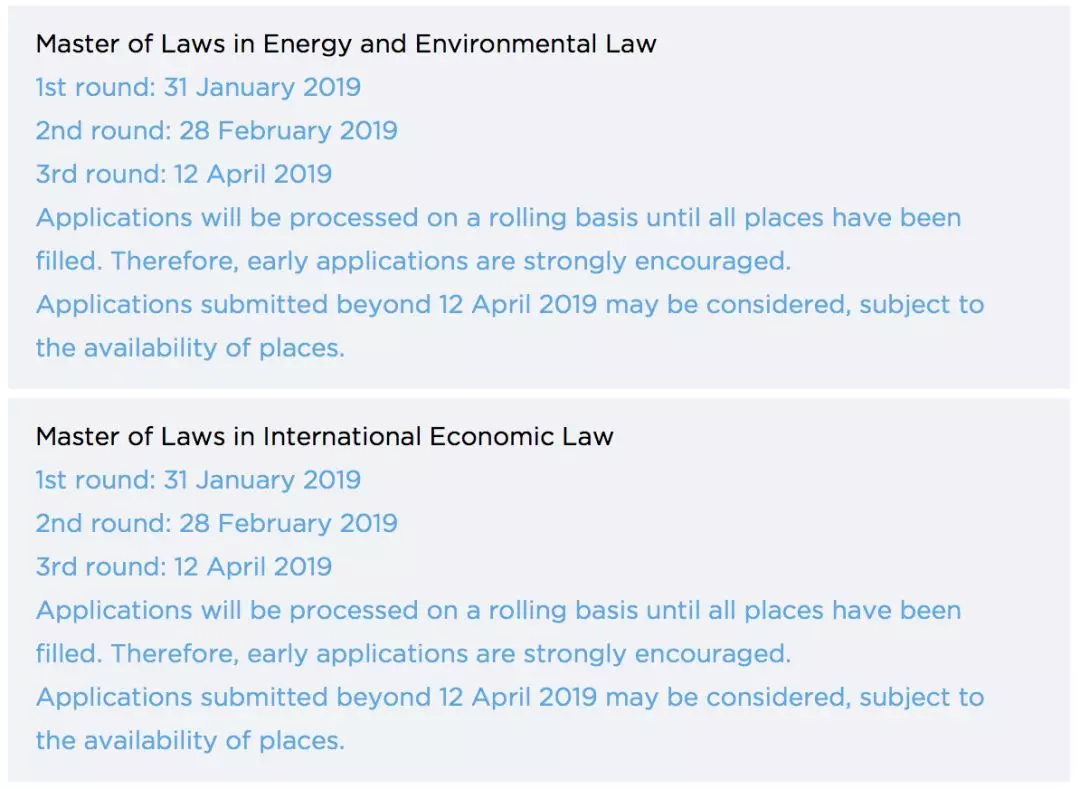Select Energy law's 3rd round 12 April 2019 line
Viewport: 1080px width, 789px height.
[x=184, y=174]
